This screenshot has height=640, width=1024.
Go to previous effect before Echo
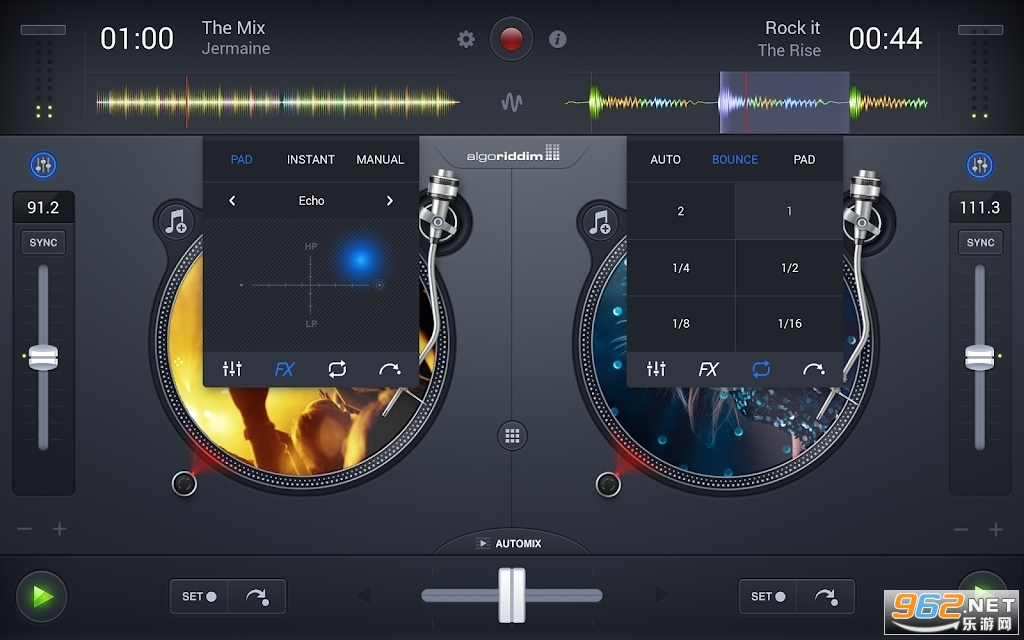[x=232, y=201]
